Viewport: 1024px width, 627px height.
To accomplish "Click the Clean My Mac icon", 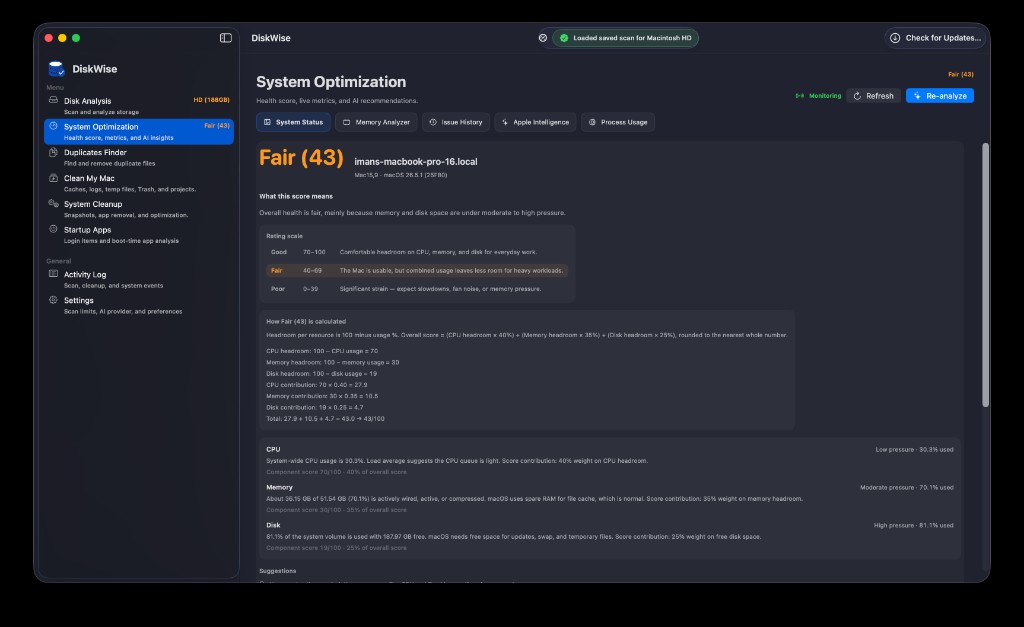I will 53,178.
